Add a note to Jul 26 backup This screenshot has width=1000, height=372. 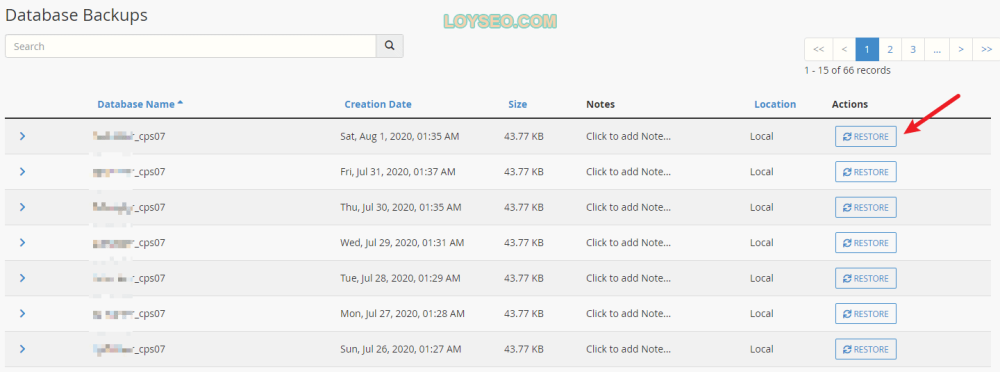pos(628,349)
